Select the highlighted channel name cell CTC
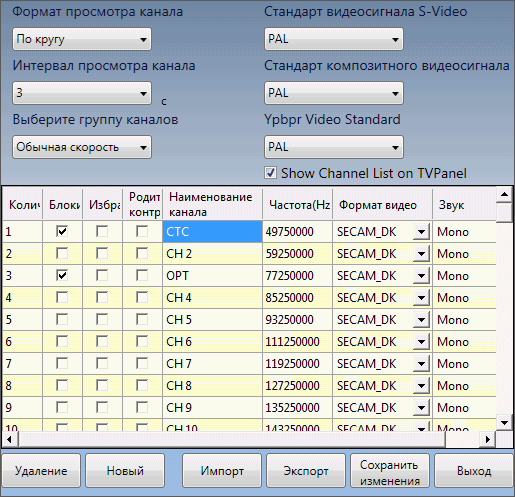Viewport: 515px width, 497px height. coord(212,231)
